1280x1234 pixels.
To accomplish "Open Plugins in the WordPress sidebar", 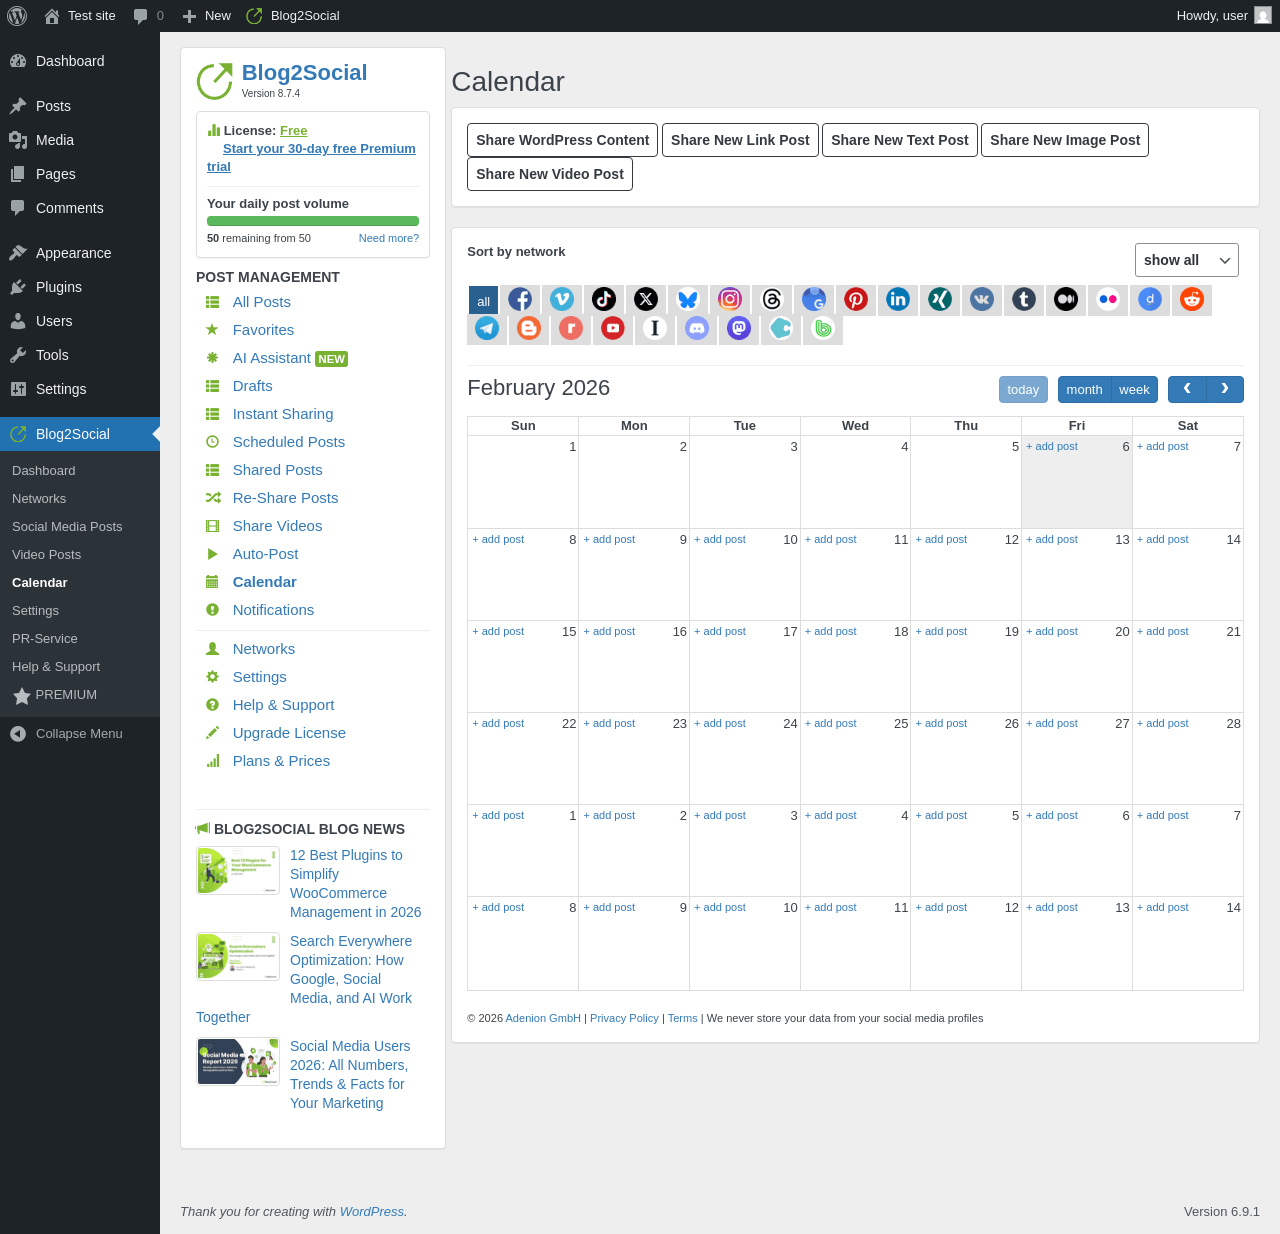I will click(59, 287).
